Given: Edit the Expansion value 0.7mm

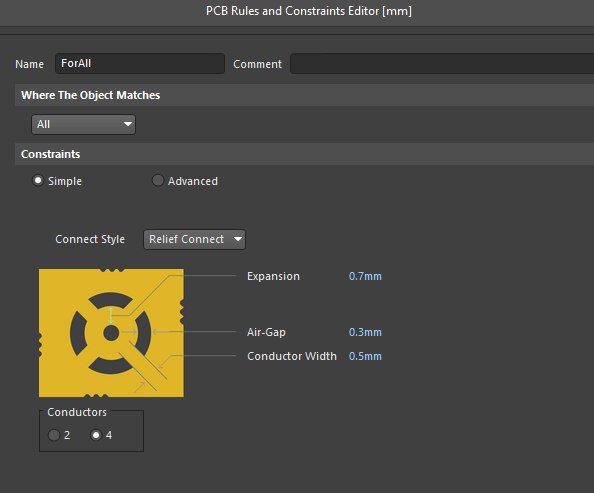Looking at the screenshot, I should pyautogui.click(x=365, y=276).
